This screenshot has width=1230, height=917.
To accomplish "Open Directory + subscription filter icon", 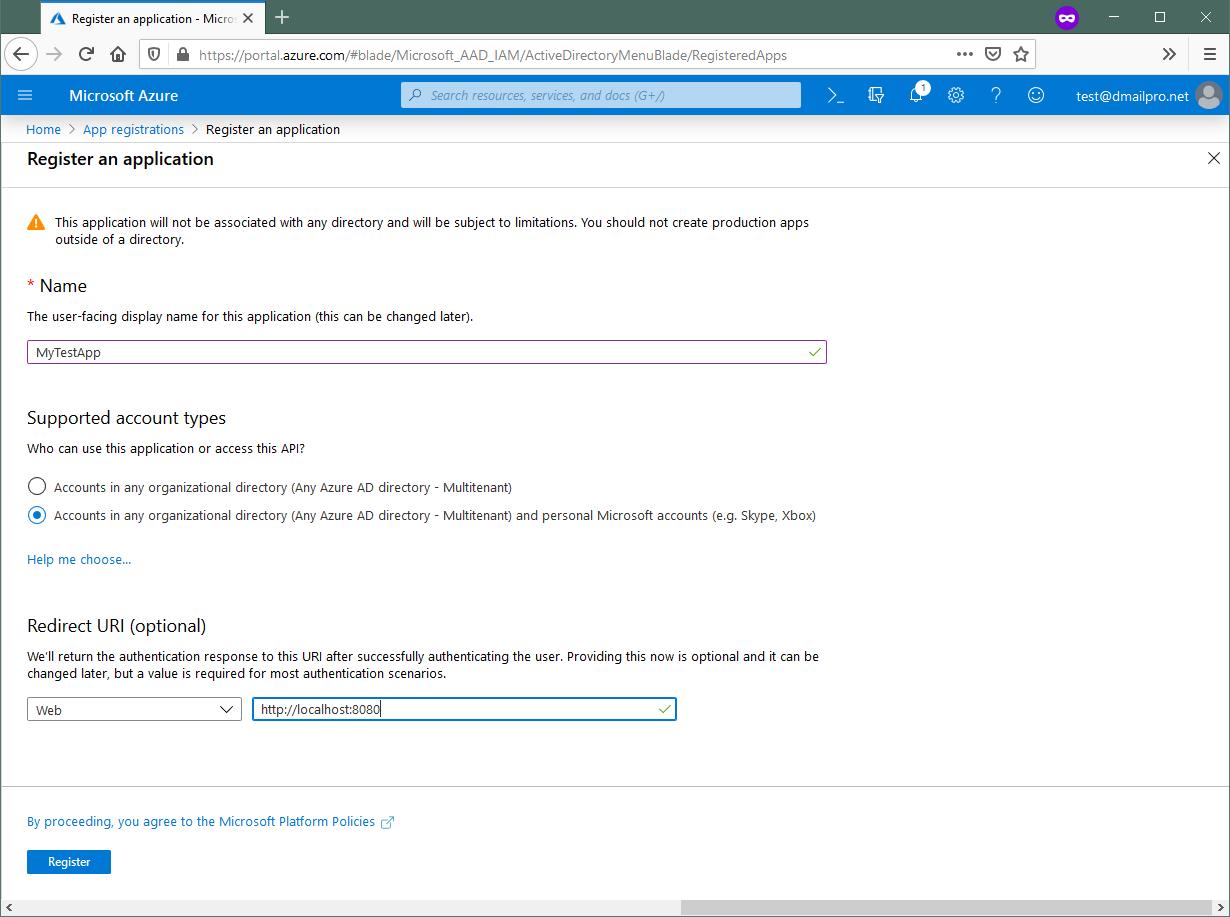I will coord(876,95).
